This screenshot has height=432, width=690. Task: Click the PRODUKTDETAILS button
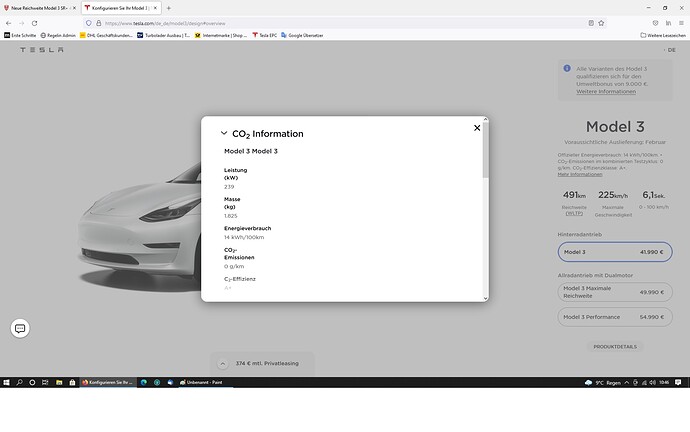(x=615, y=347)
